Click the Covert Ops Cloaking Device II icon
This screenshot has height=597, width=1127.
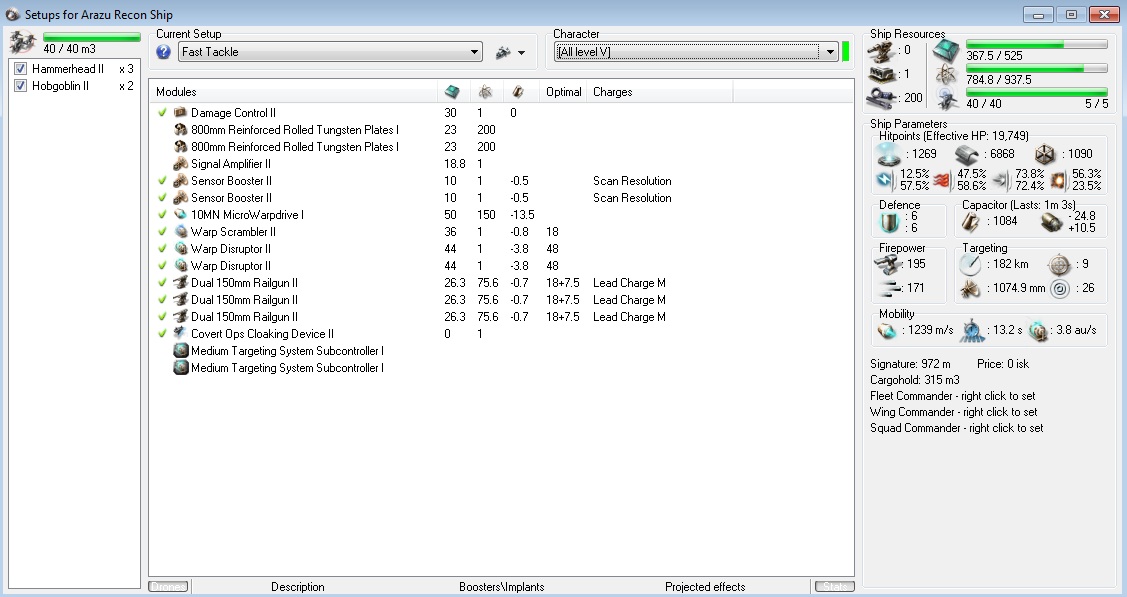[180, 334]
